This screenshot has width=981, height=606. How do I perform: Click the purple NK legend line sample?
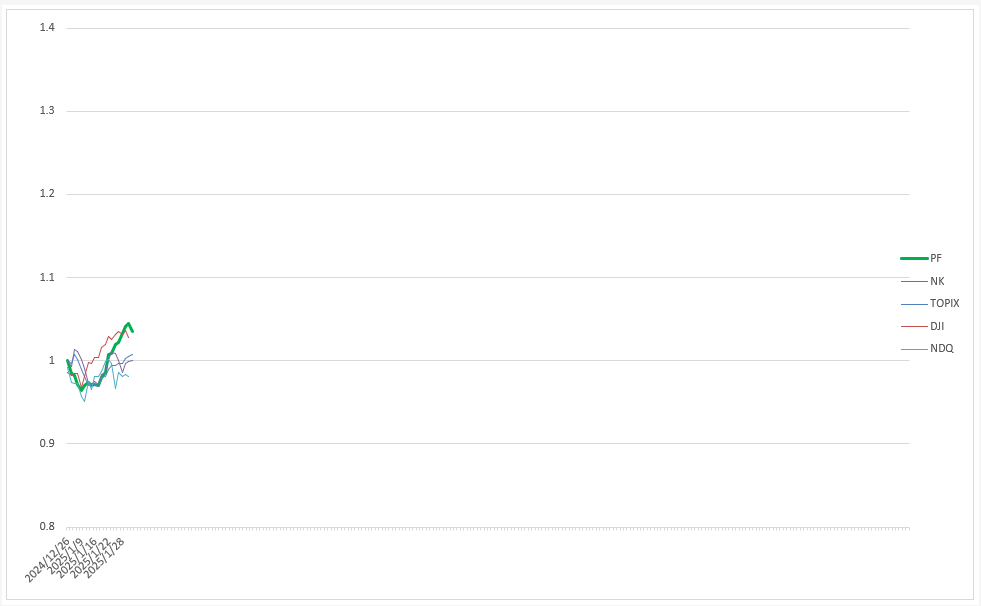click(914, 281)
